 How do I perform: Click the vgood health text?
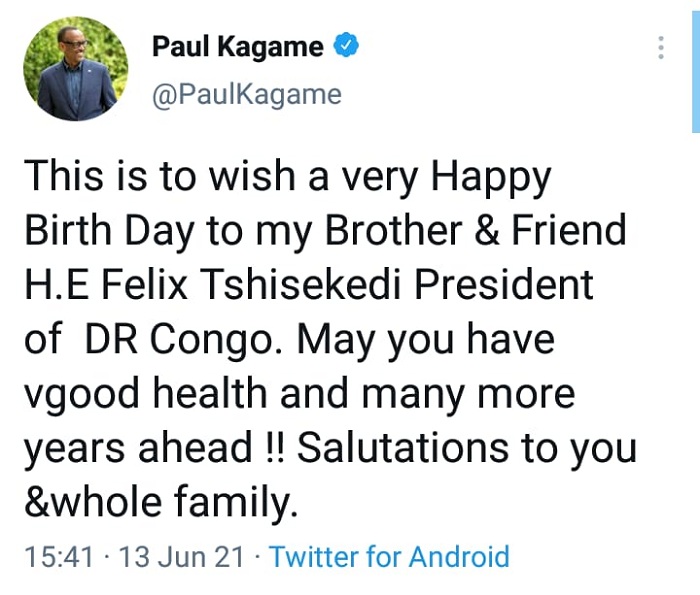[x=145, y=396]
